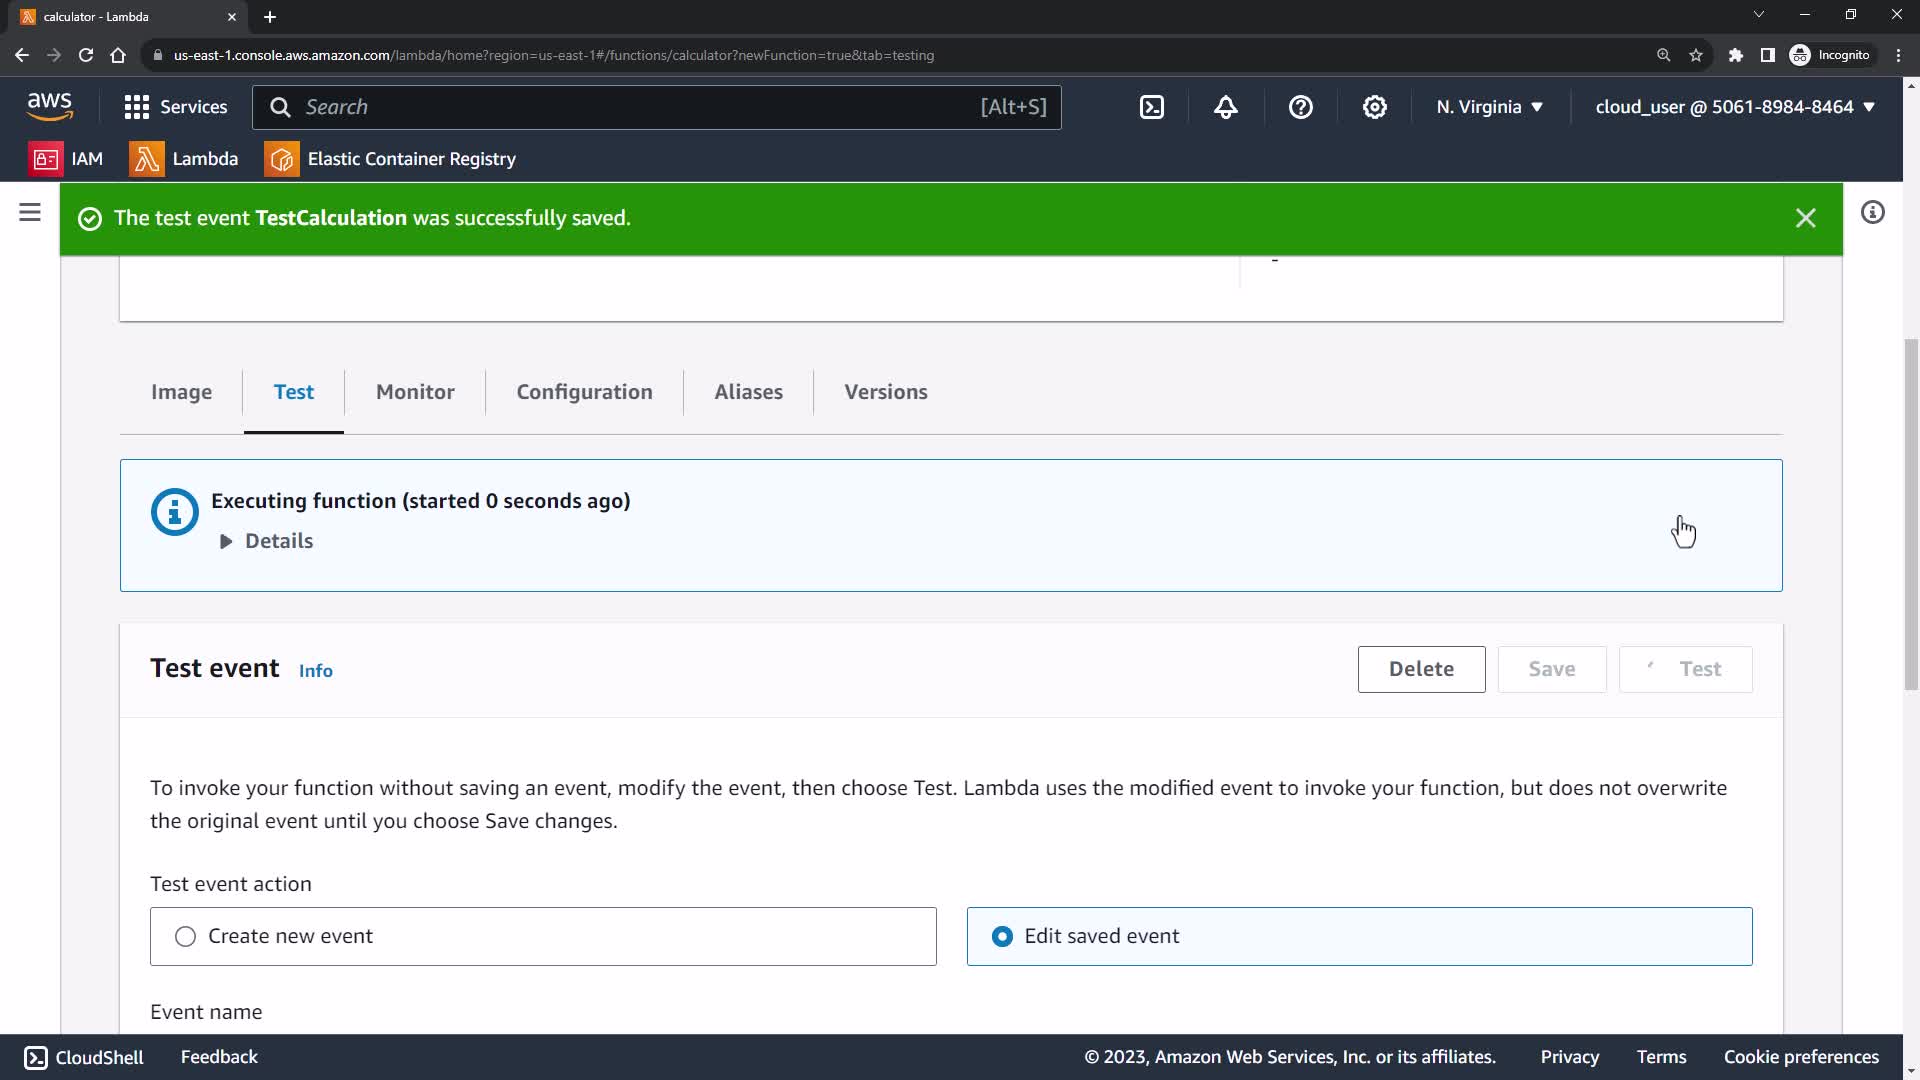1920x1080 pixels.
Task: Click the help question mark icon
Action: 1300,107
